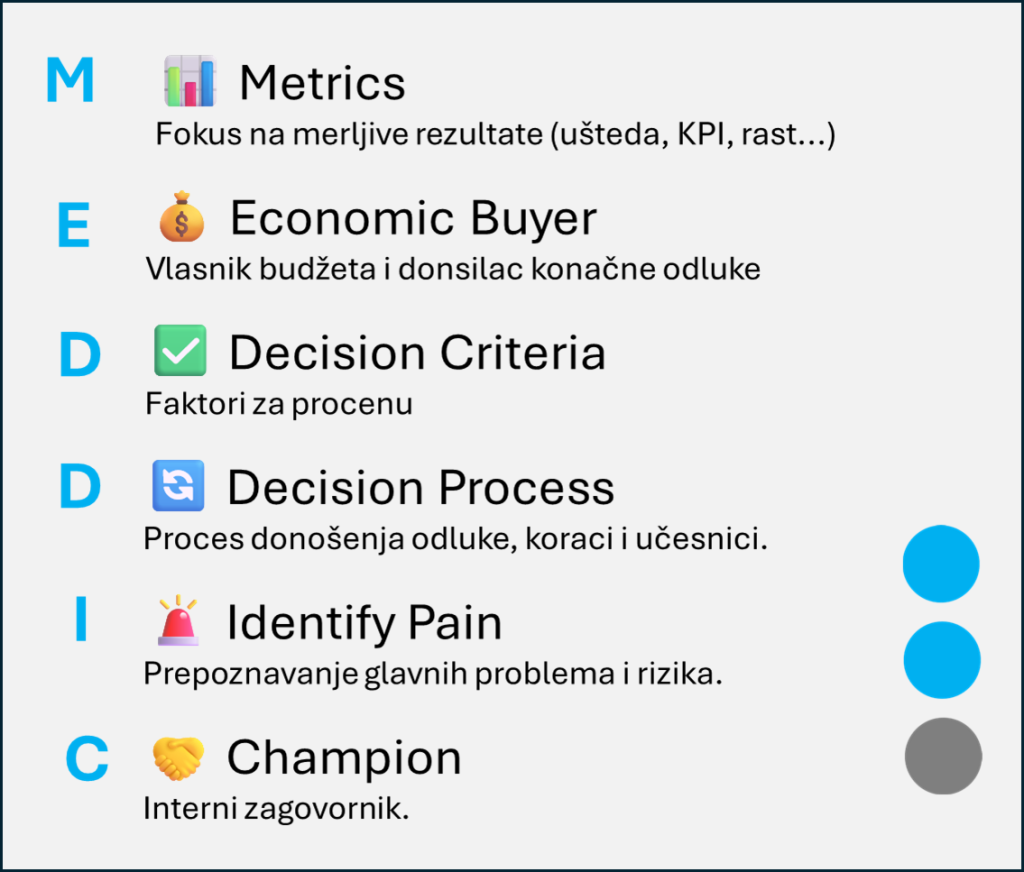
Task: Click the blue circle beside Identify Pain
Action: coord(941,660)
